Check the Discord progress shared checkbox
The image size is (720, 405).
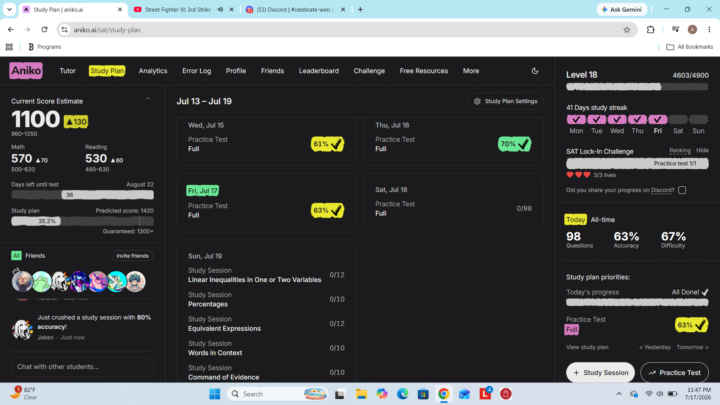682,190
